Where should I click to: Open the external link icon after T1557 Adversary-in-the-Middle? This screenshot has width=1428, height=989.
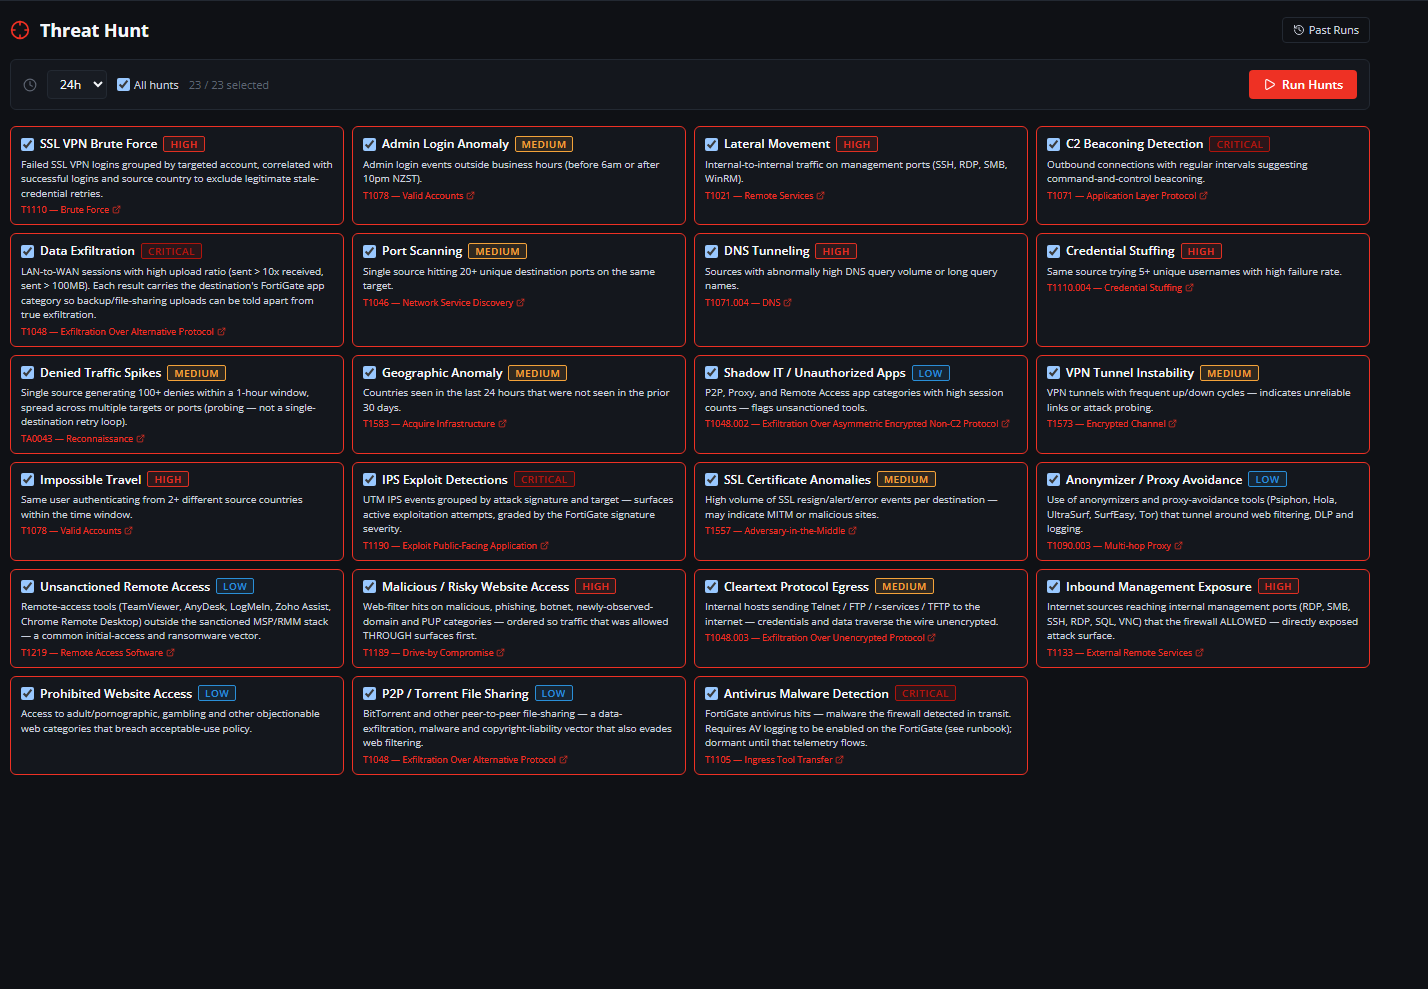[853, 531]
